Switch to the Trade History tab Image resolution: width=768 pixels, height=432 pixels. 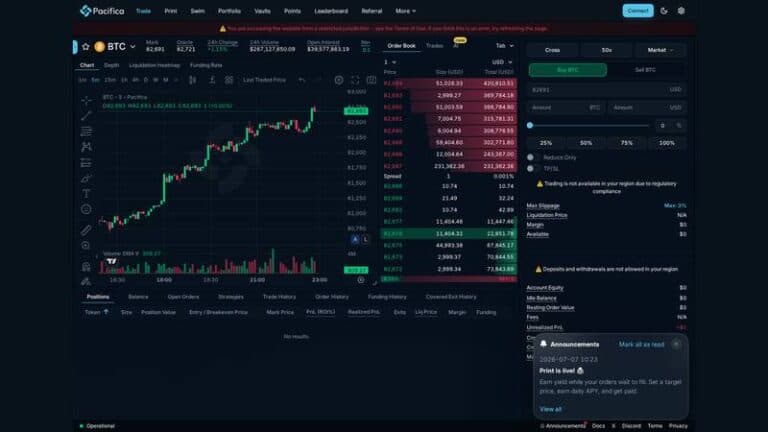click(x=279, y=297)
